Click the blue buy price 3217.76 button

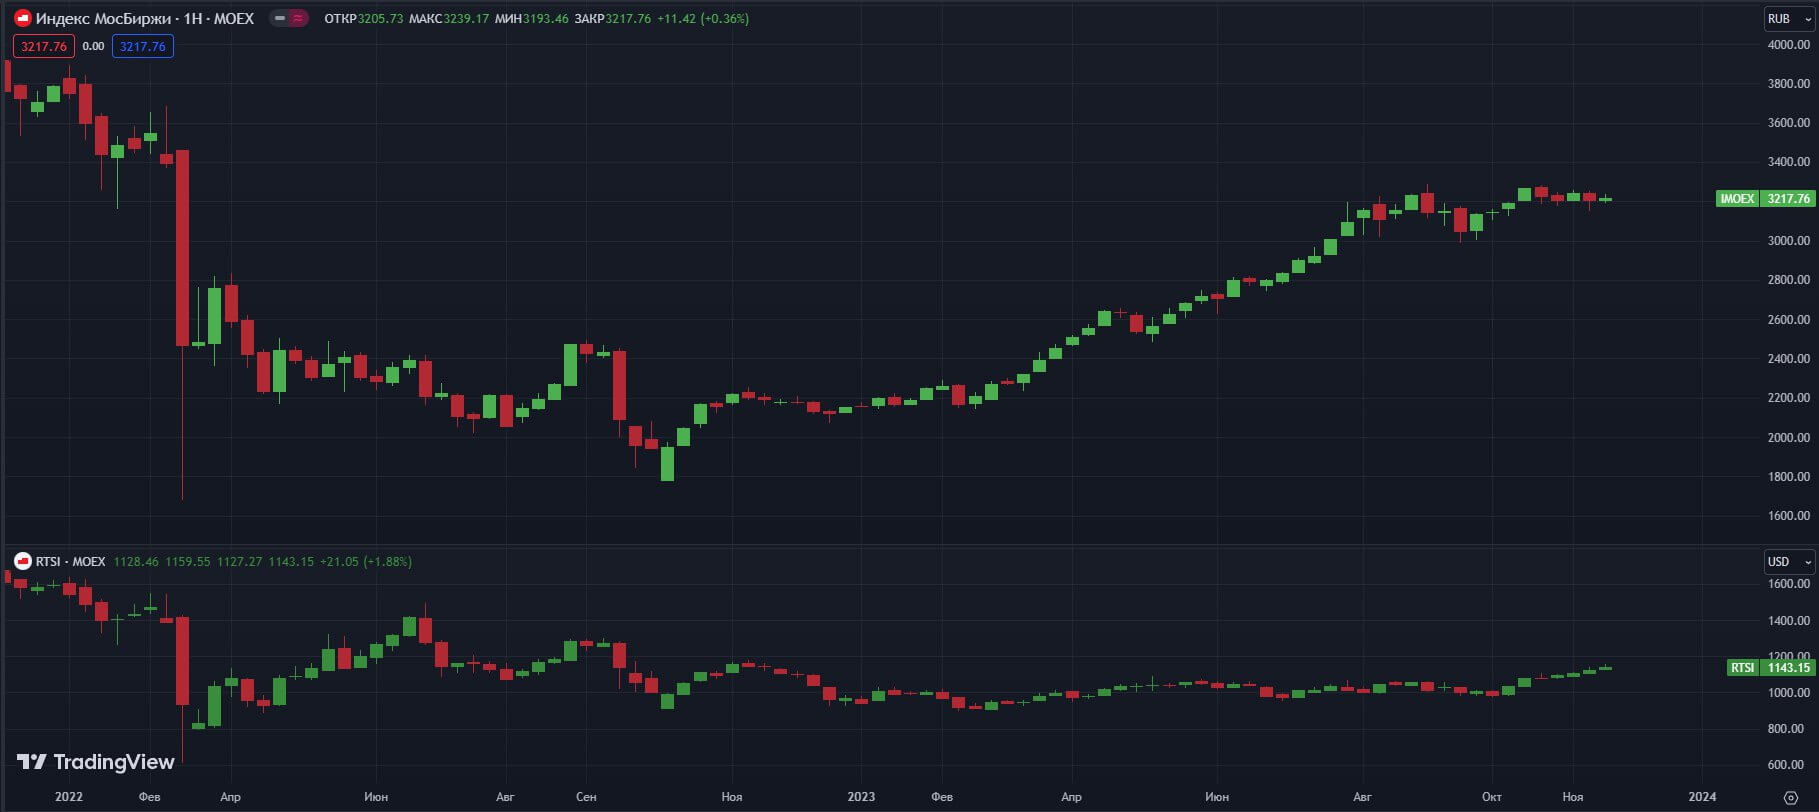point(143,46)
